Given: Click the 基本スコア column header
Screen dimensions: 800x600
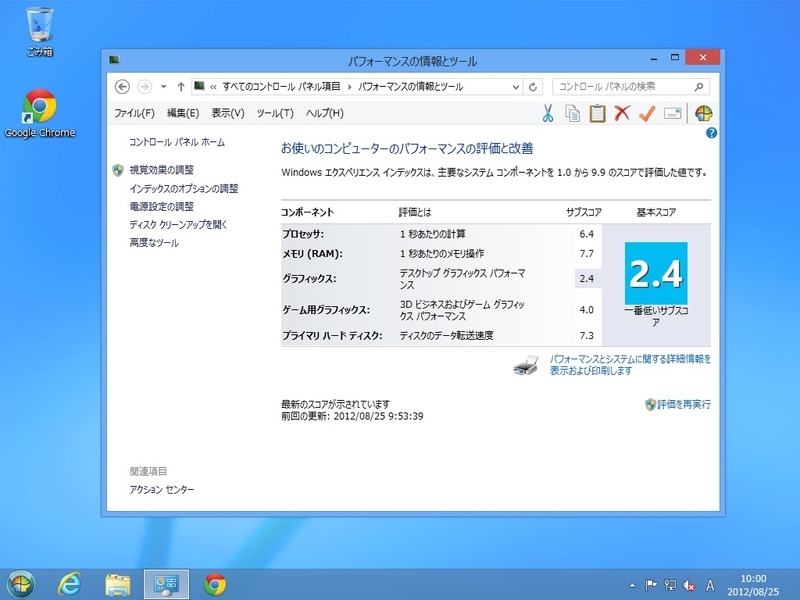Looking at the screenshot, I should click(x=656, y=212).
